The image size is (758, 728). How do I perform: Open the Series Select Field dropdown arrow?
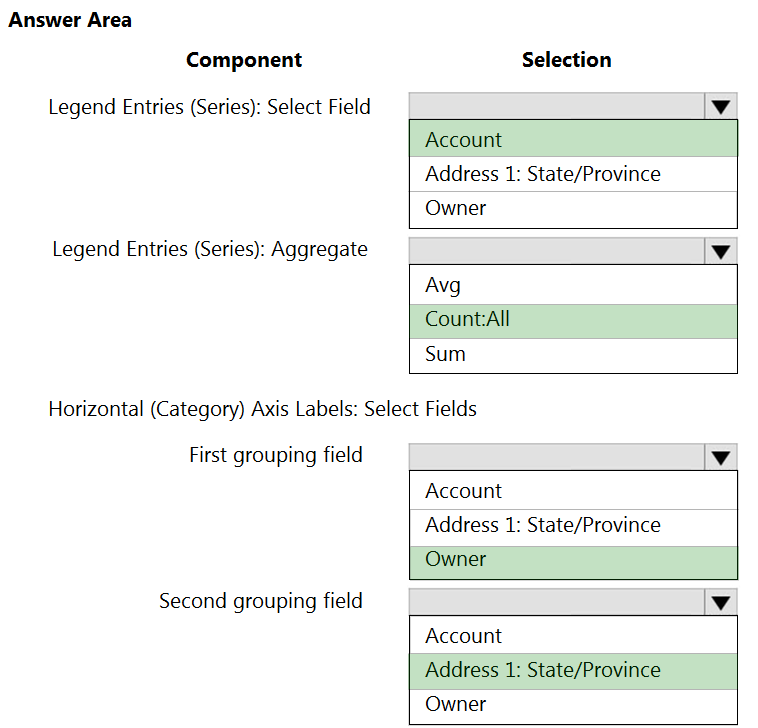(x=720, y=107)
